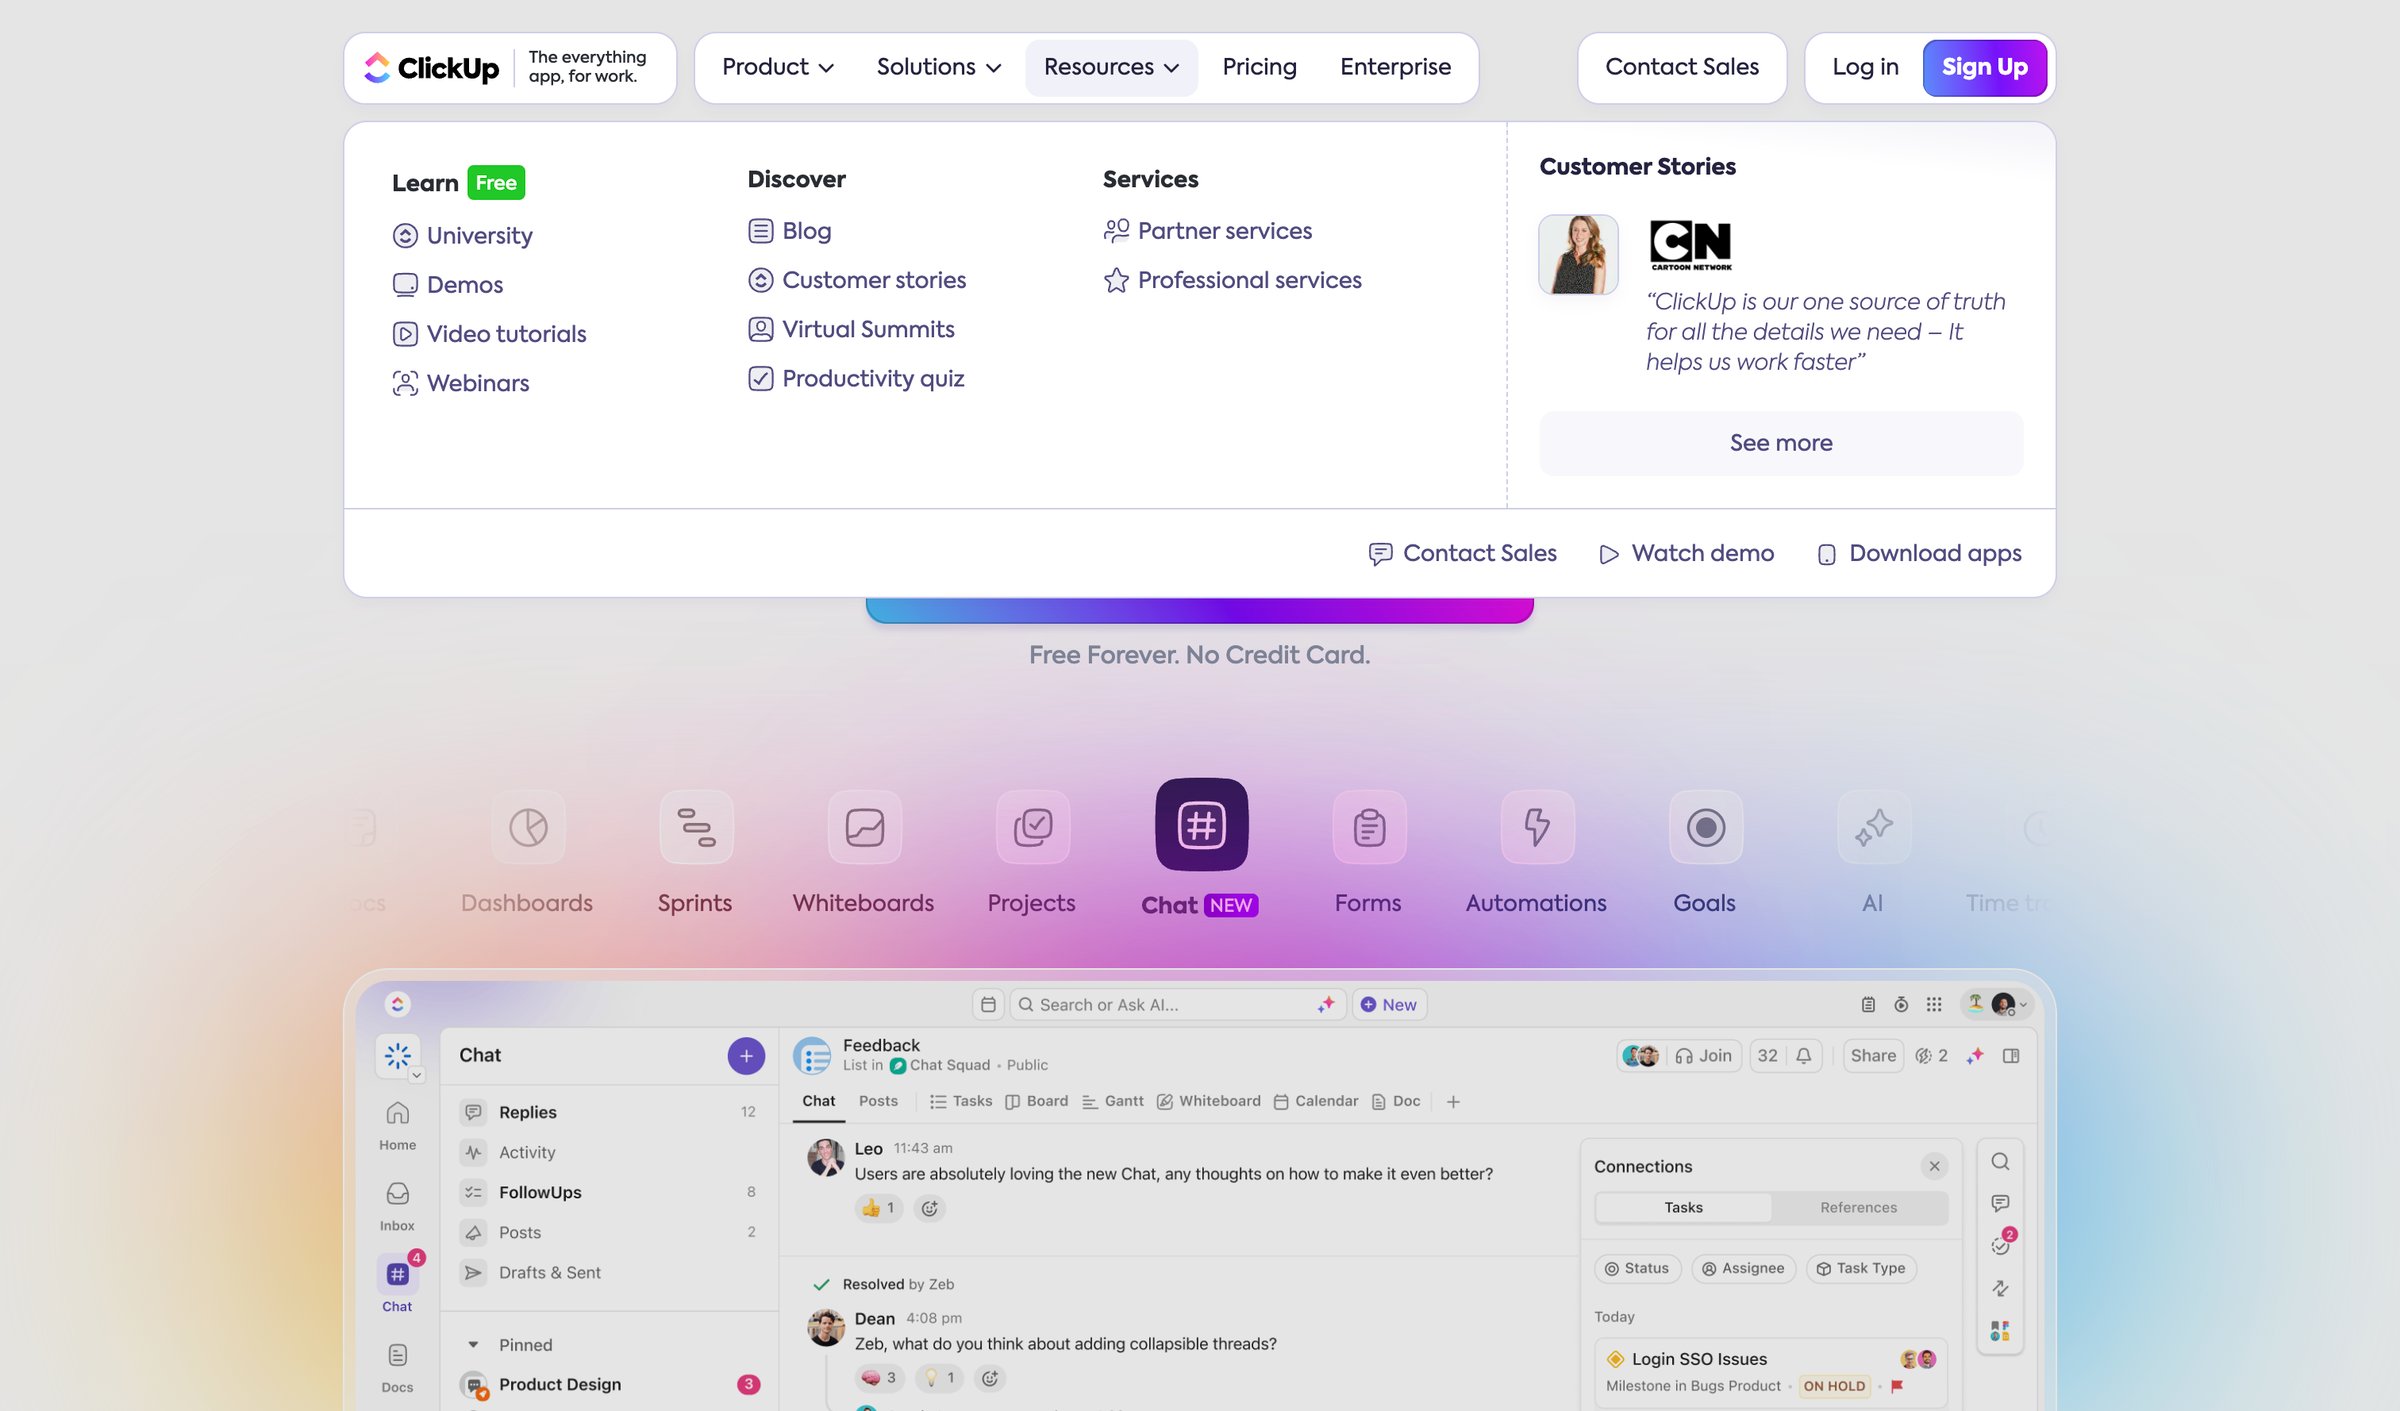Screen dimensions: 2400x1411
Task: Open Home in the app sidebar
Action: (x=397, y=1125)
